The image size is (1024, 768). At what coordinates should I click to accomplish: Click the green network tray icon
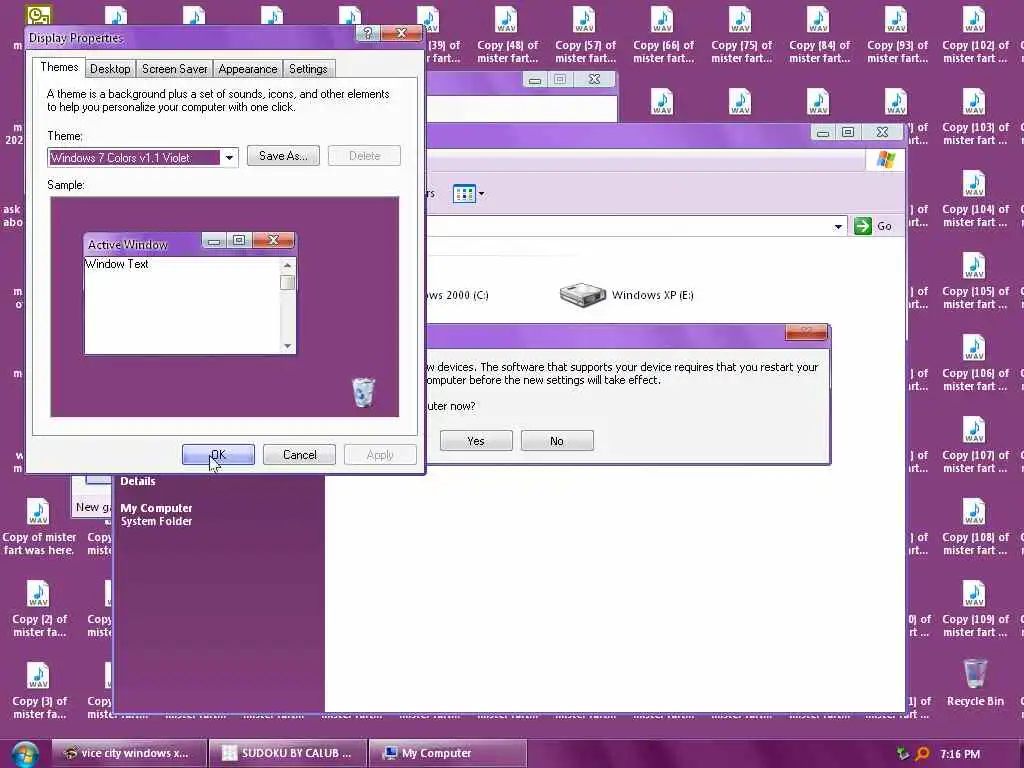click(903, 754)
